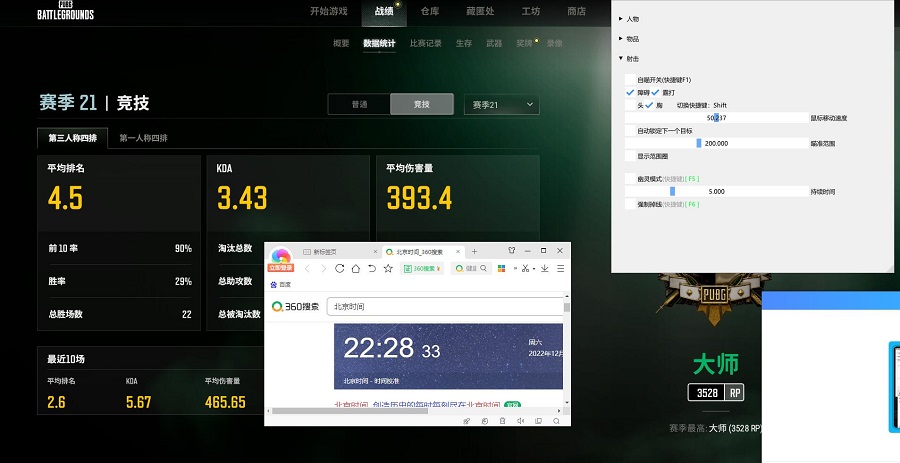Viewport: 900px width, 463px height.
Task: Click the search magnifier in browser search box
Action: 484,269
